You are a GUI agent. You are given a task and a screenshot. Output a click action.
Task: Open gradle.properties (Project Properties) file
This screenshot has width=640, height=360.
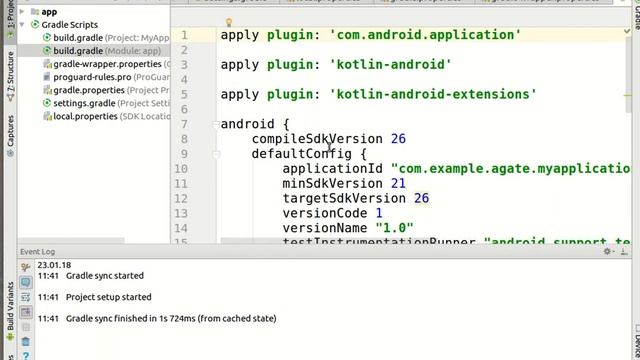(x=107, y=90)
